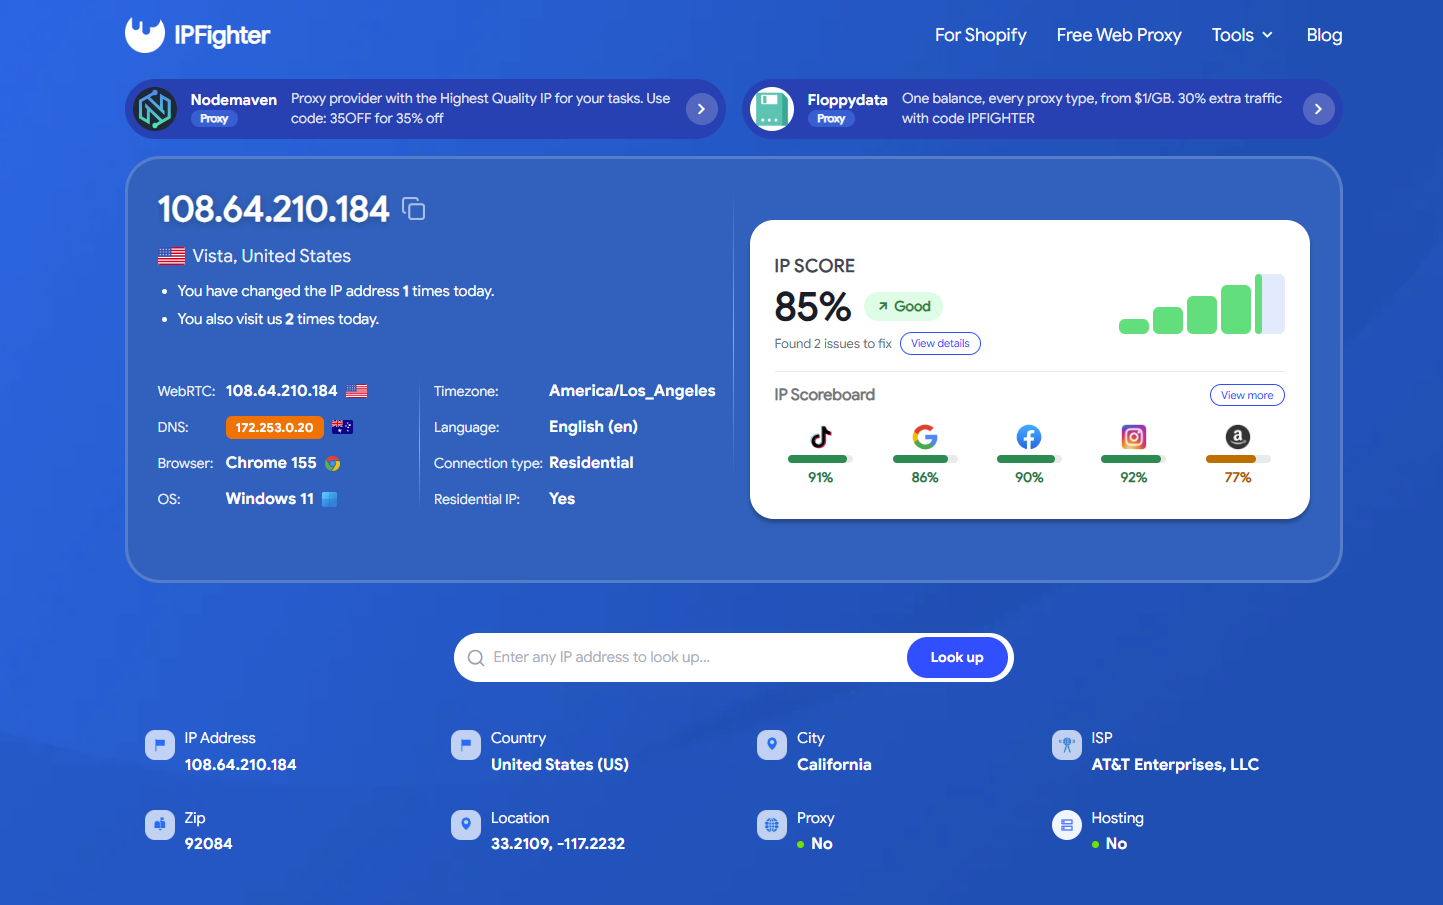This screenshot has width=1443, height=905.
Task: Click the Look up button
Action: [957, 657]
